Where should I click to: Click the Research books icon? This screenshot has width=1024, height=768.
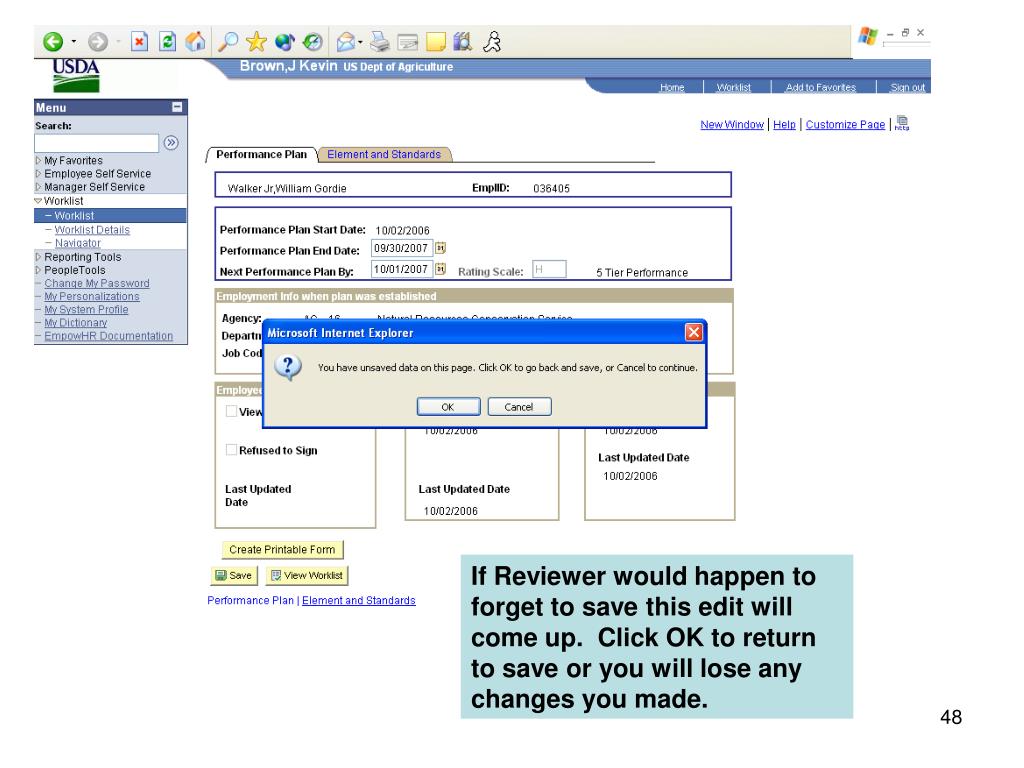click(463, 42)
